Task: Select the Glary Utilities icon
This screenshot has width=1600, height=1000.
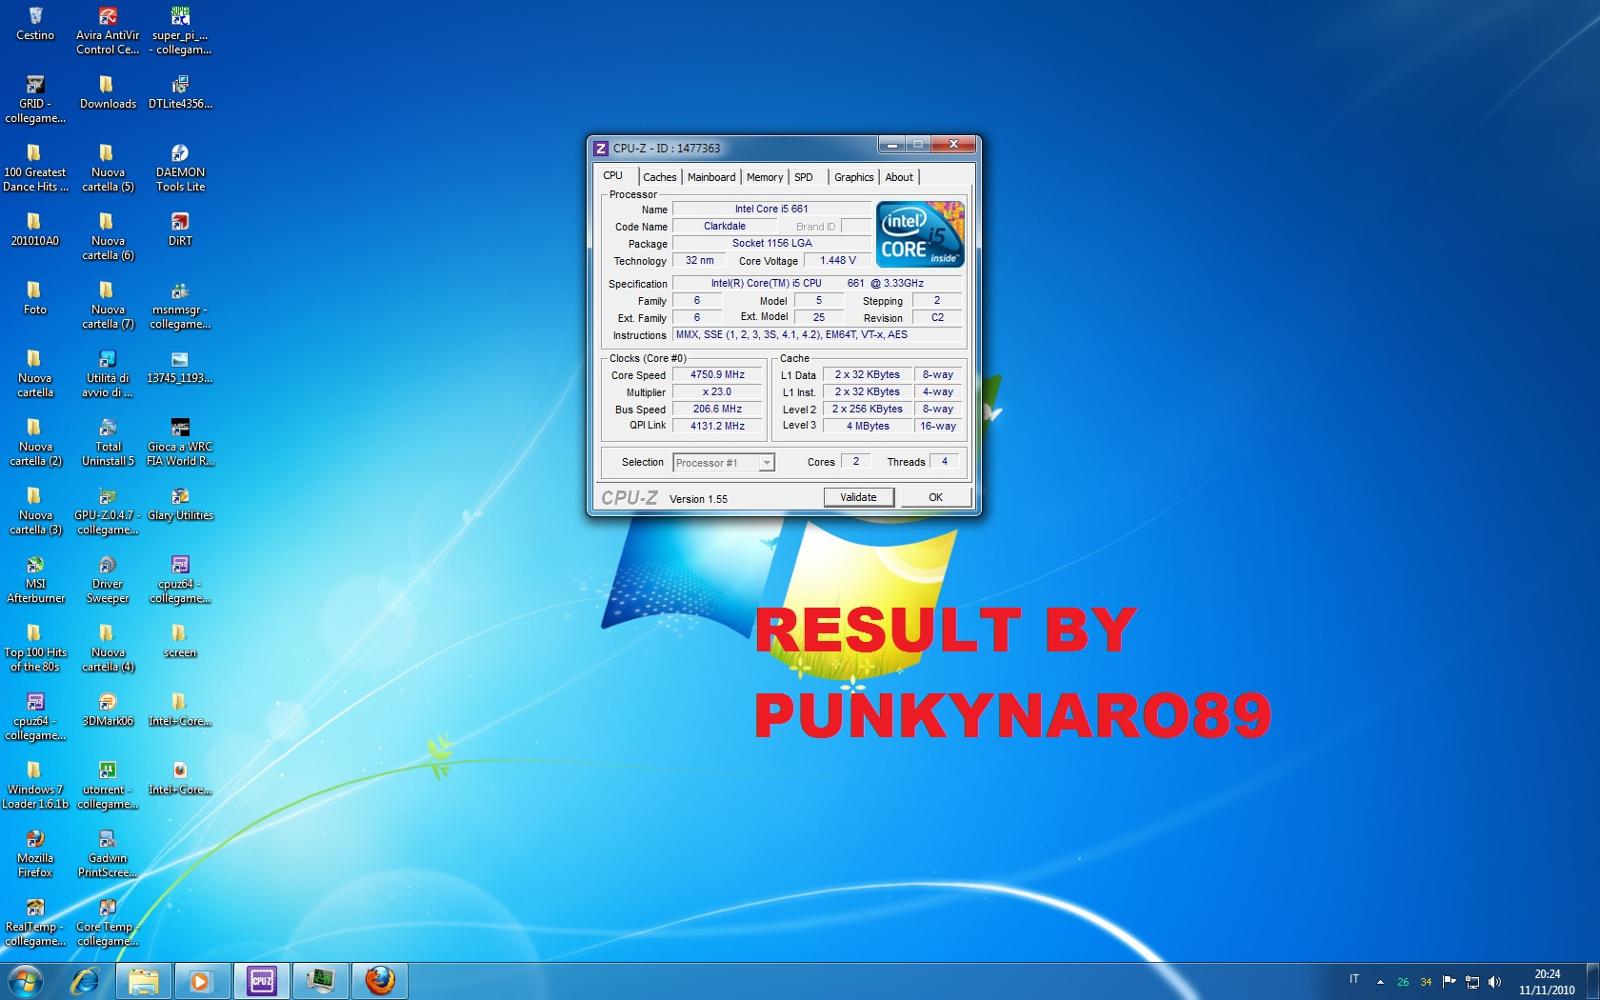Action: pyautogui.click(x=180, y=505)
